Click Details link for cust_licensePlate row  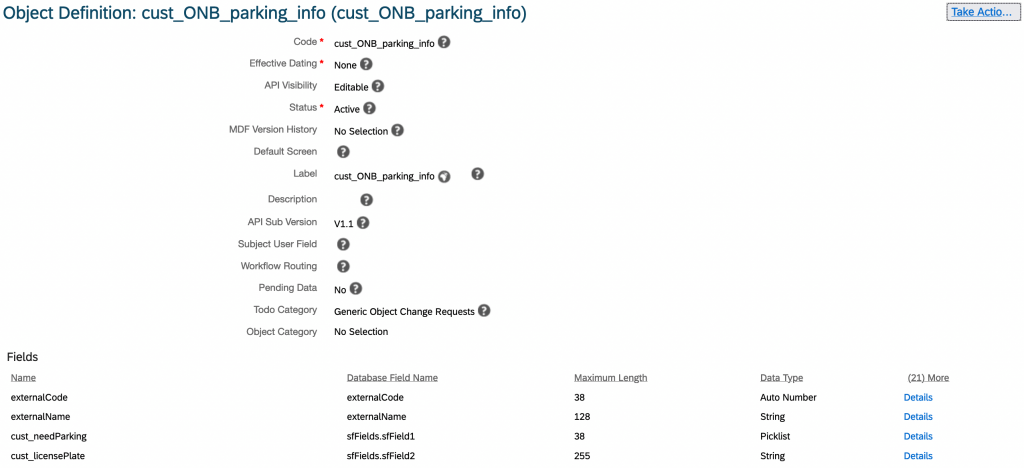(918, 456)
